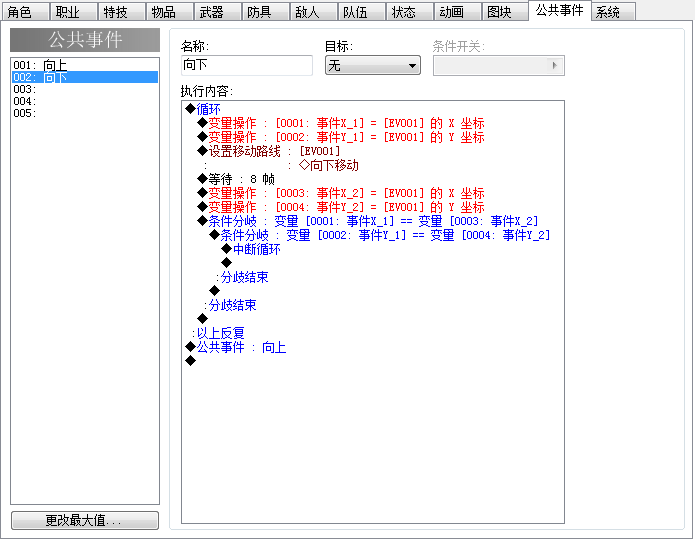Click the 更改最大值... button
Screen dimensions: 695x540
click(85, 520)
